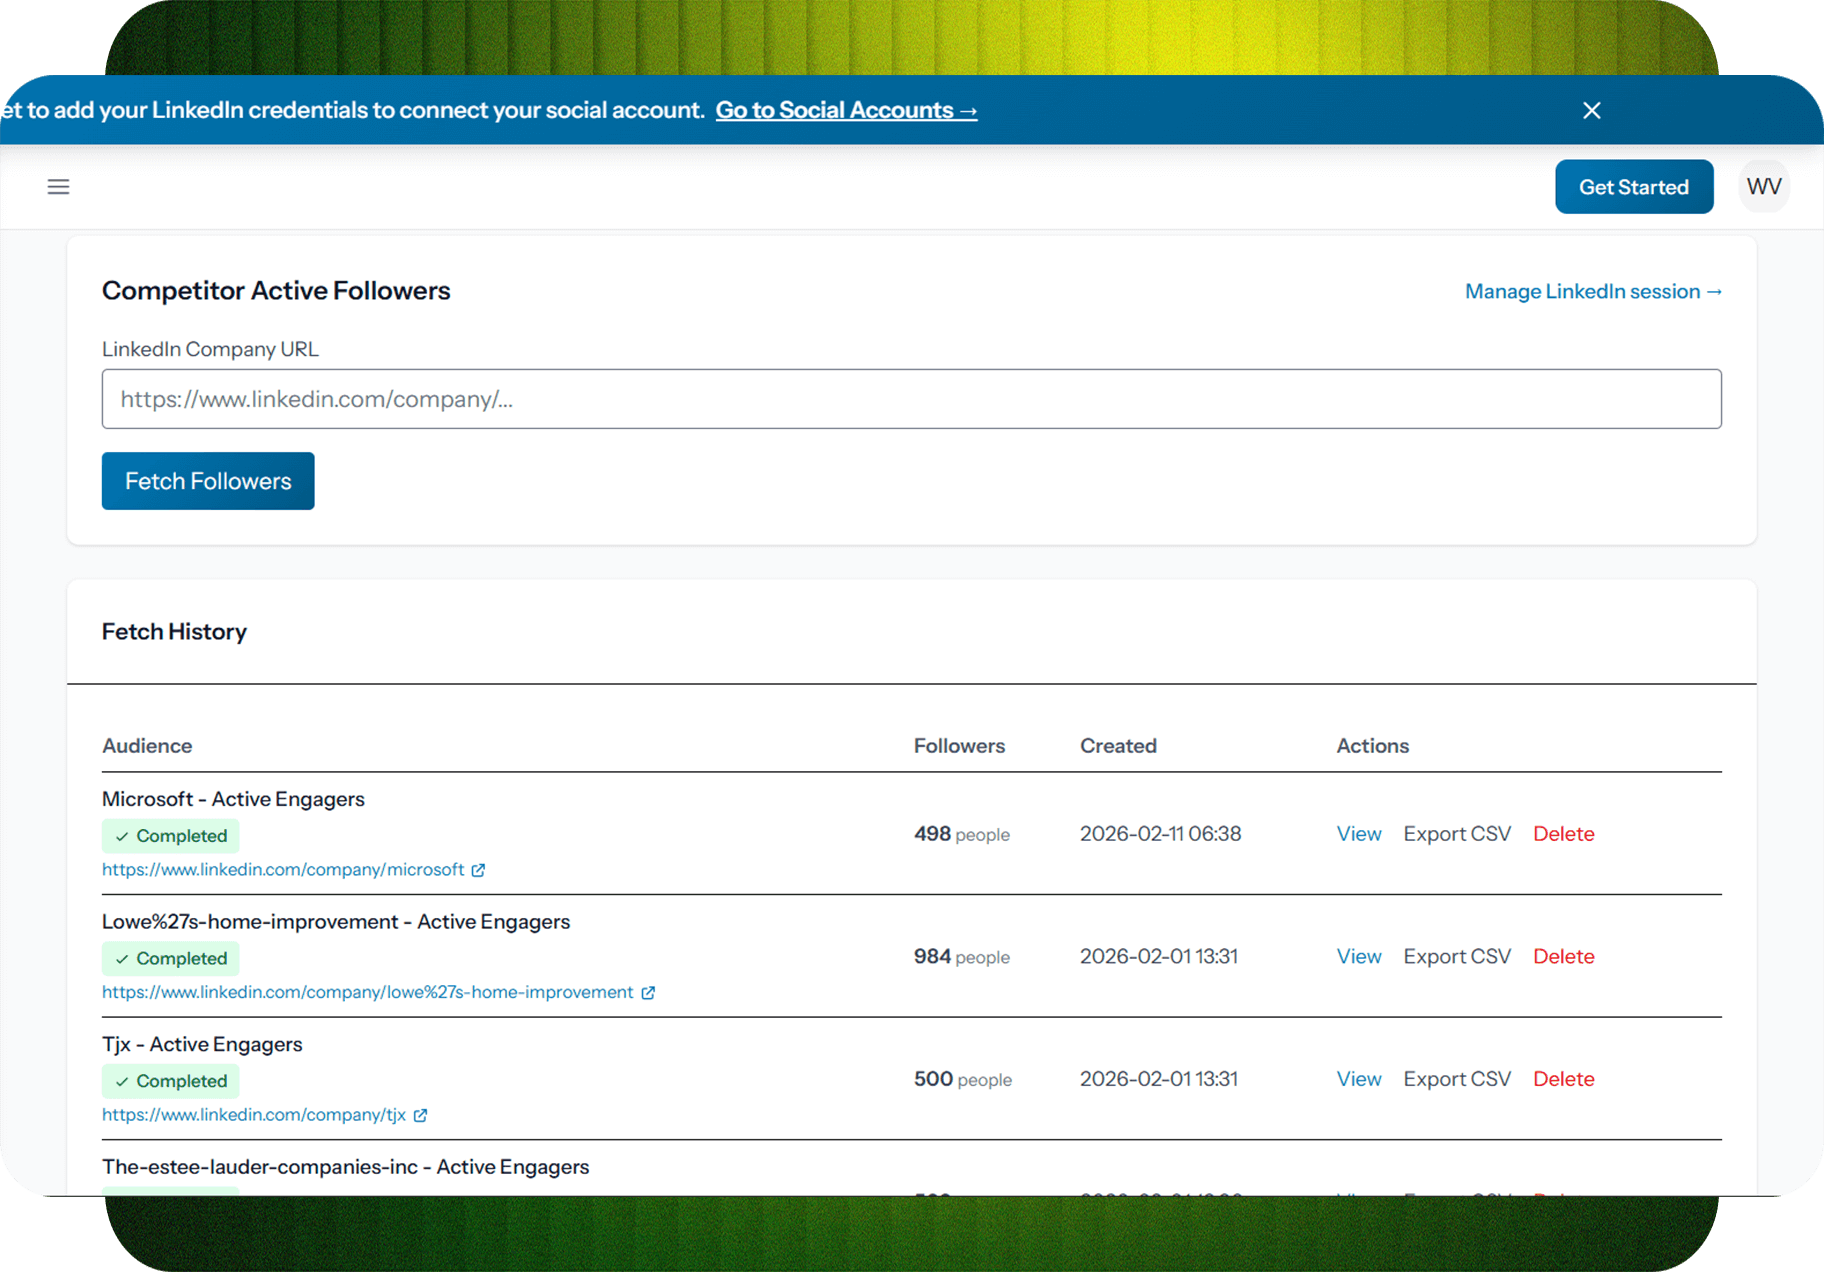The height and width of the screenshot is (1272, 1824).
Task: Focus the LinkedIn Company URL field
Action: pyautogui.click(x=911, y=399)
